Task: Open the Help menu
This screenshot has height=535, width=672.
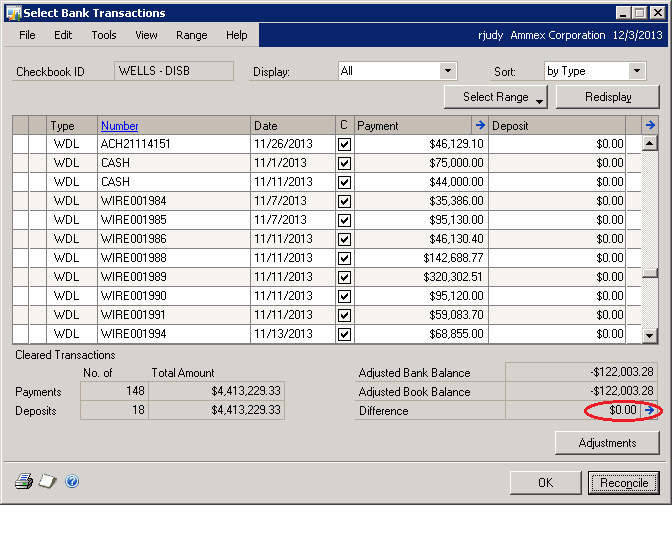Action: (237, 35)
